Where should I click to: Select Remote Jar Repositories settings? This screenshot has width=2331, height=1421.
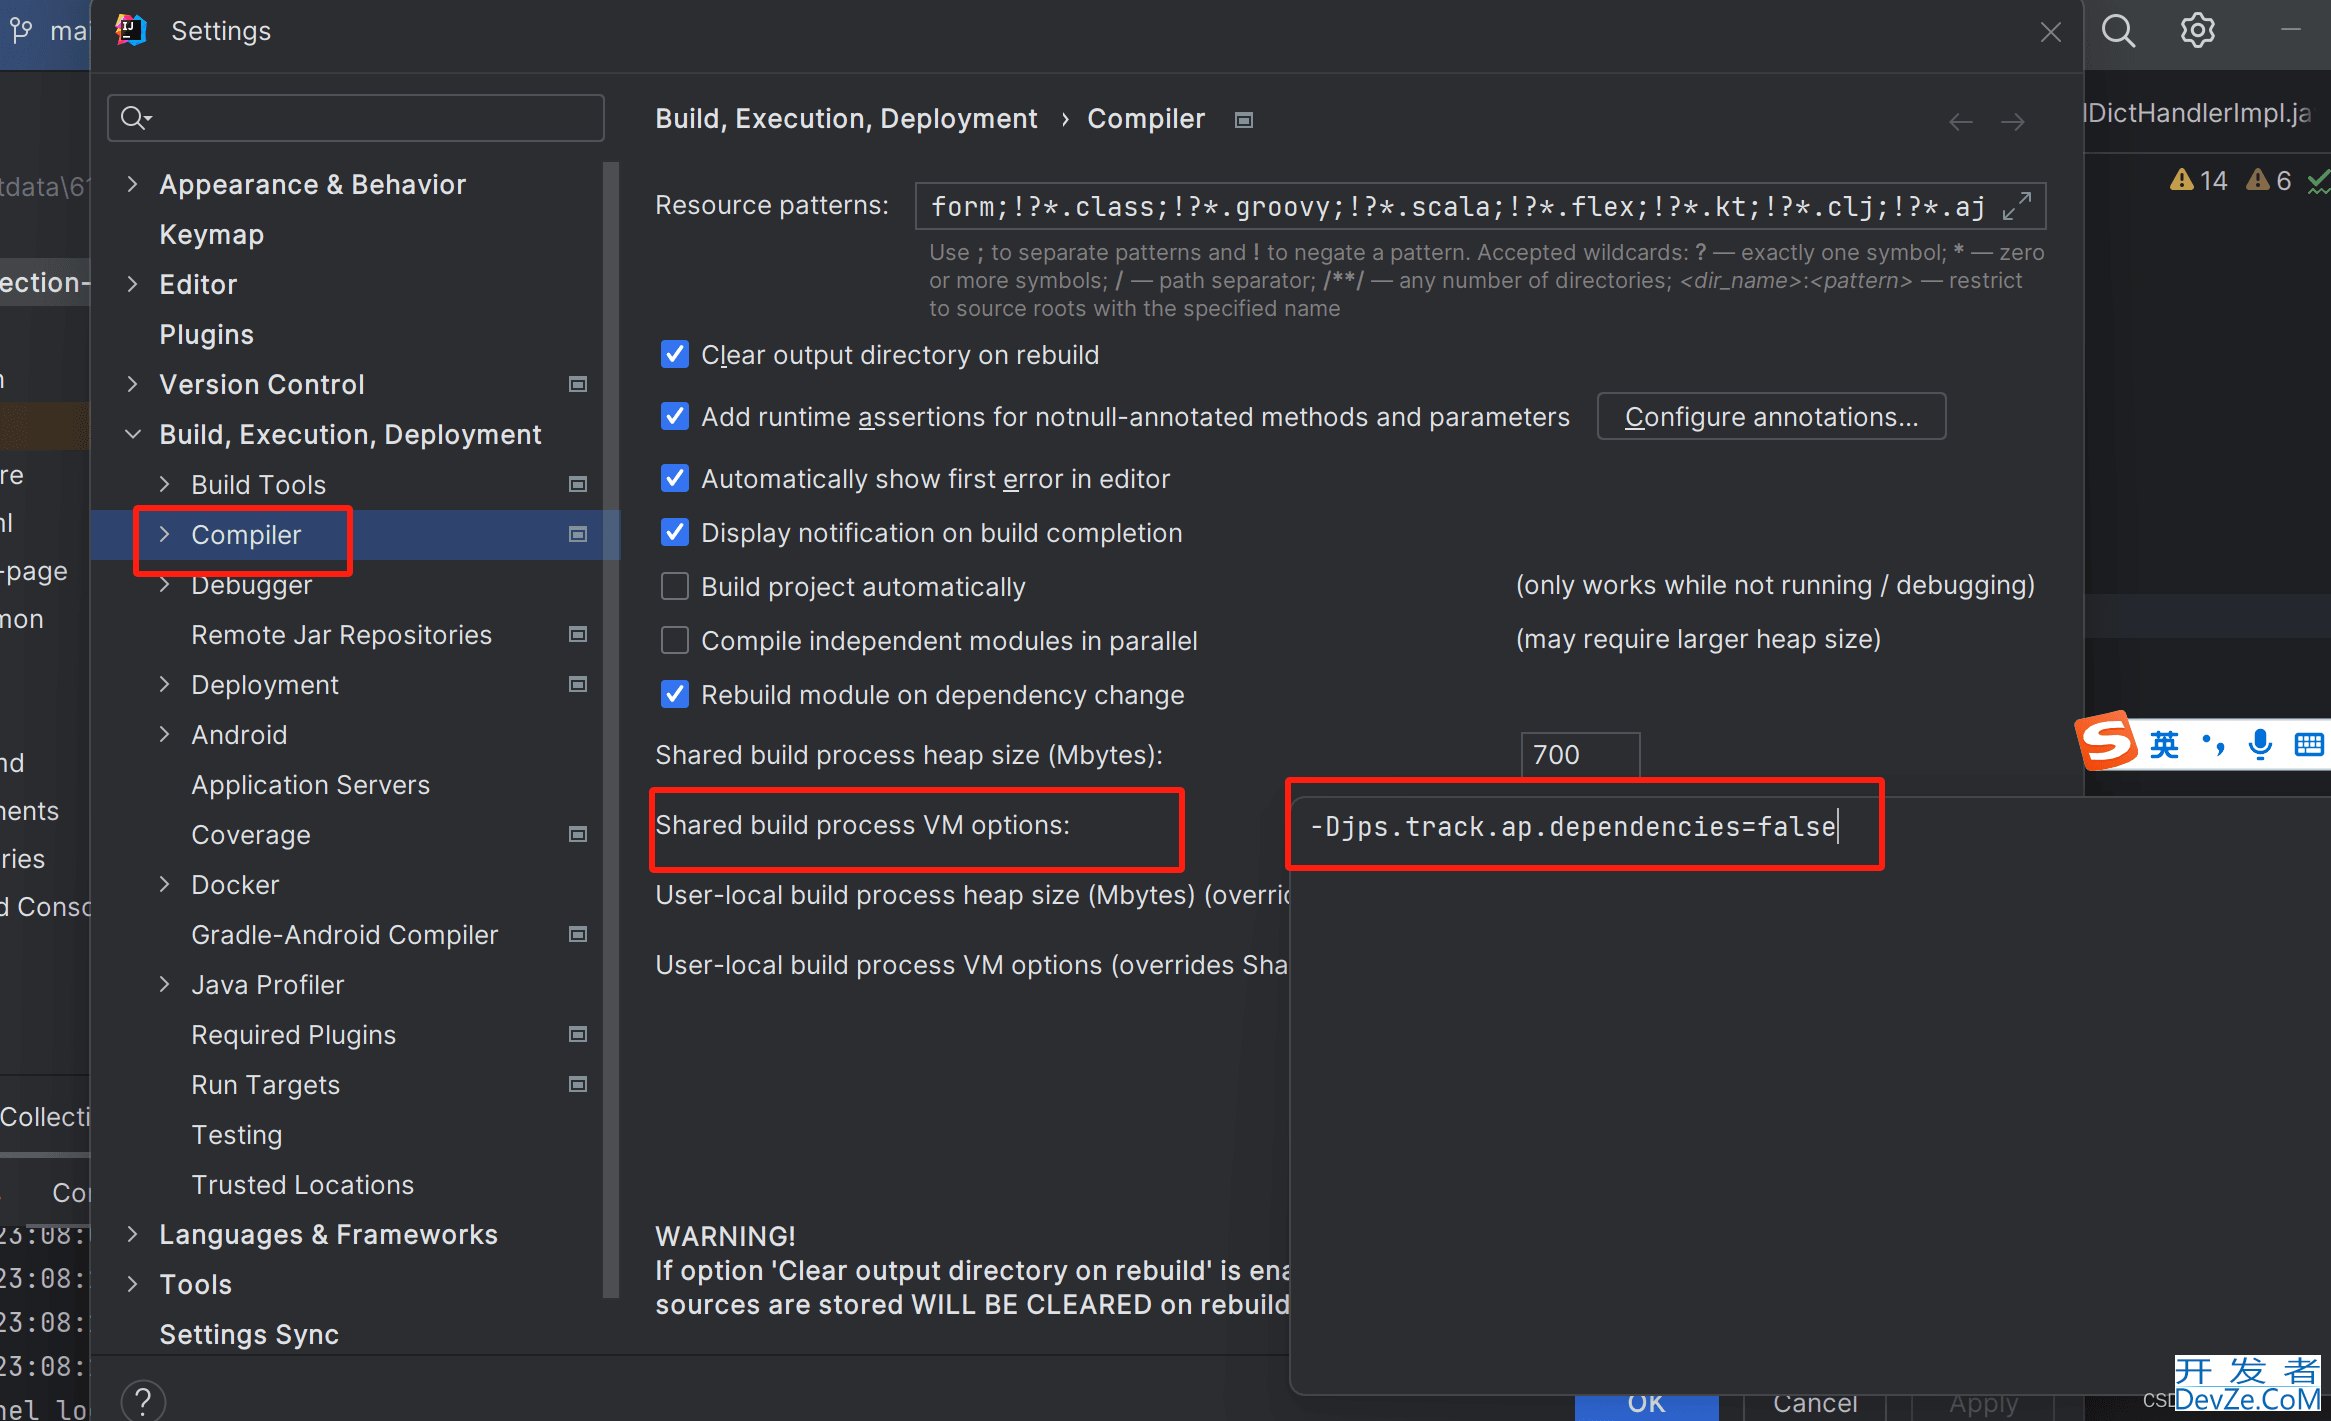[x=341, y=635]
